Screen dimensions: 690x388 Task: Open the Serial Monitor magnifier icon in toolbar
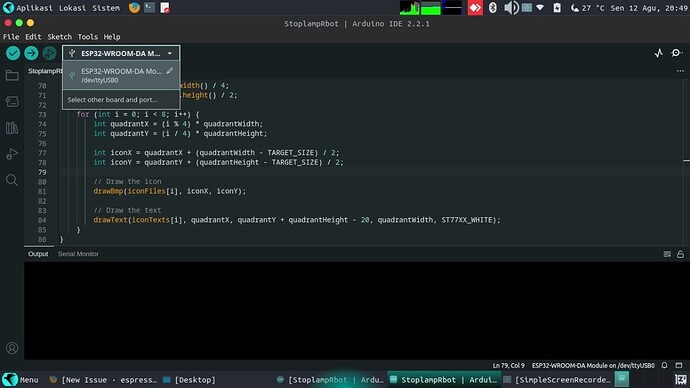[x=676, y=53]
